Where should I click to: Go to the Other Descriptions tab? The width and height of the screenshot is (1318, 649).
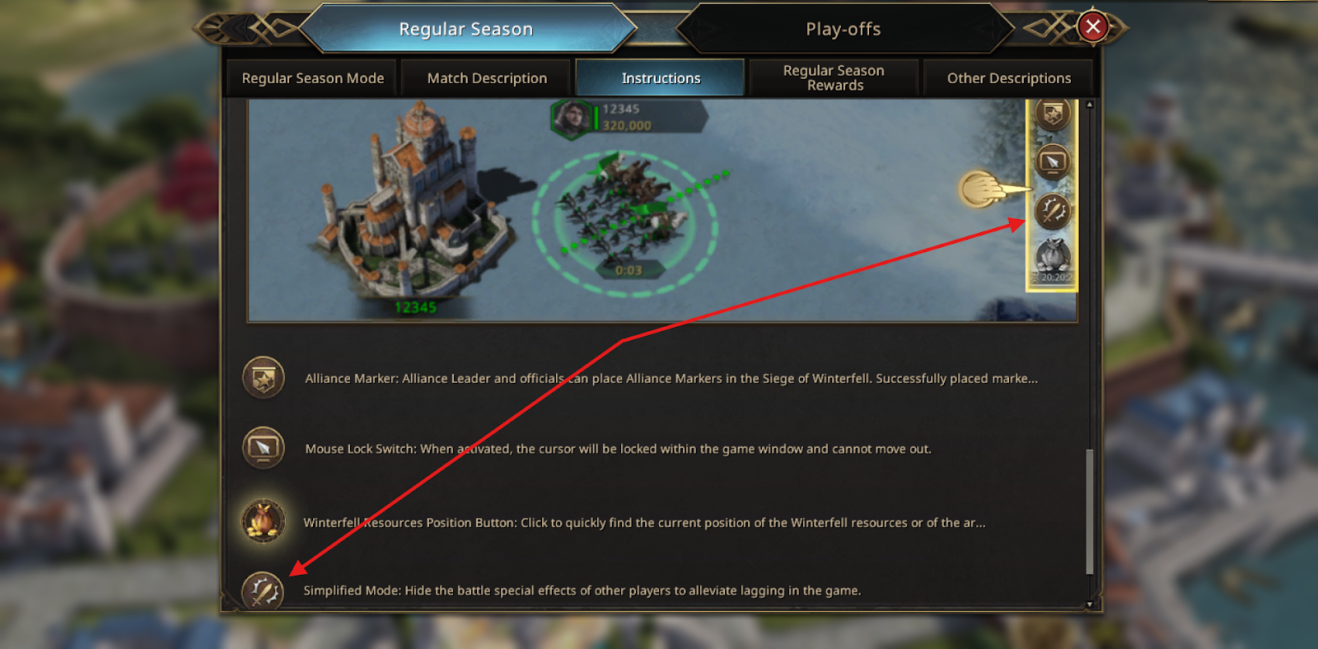click(x=1008, y=78)
